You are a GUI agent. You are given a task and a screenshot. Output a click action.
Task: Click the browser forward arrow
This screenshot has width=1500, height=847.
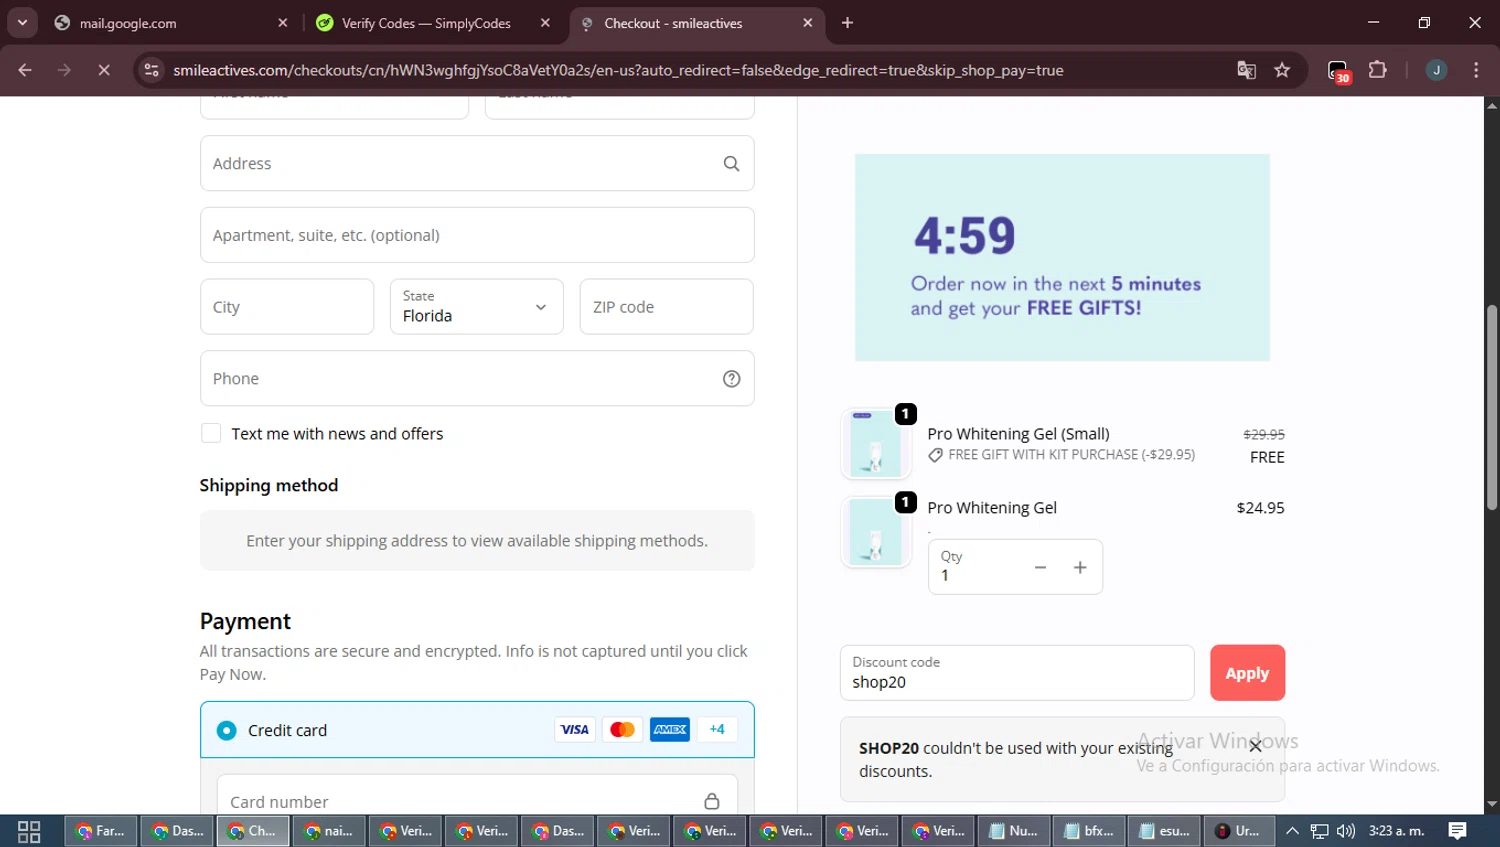(x=64, y=70)
